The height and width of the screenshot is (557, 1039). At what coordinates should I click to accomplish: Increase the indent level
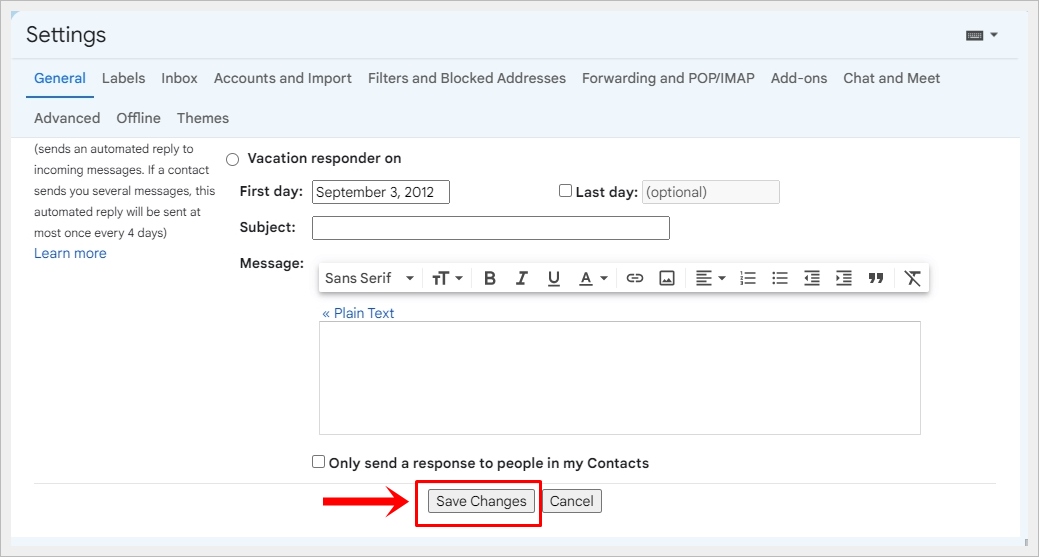[x=844, y=278]
